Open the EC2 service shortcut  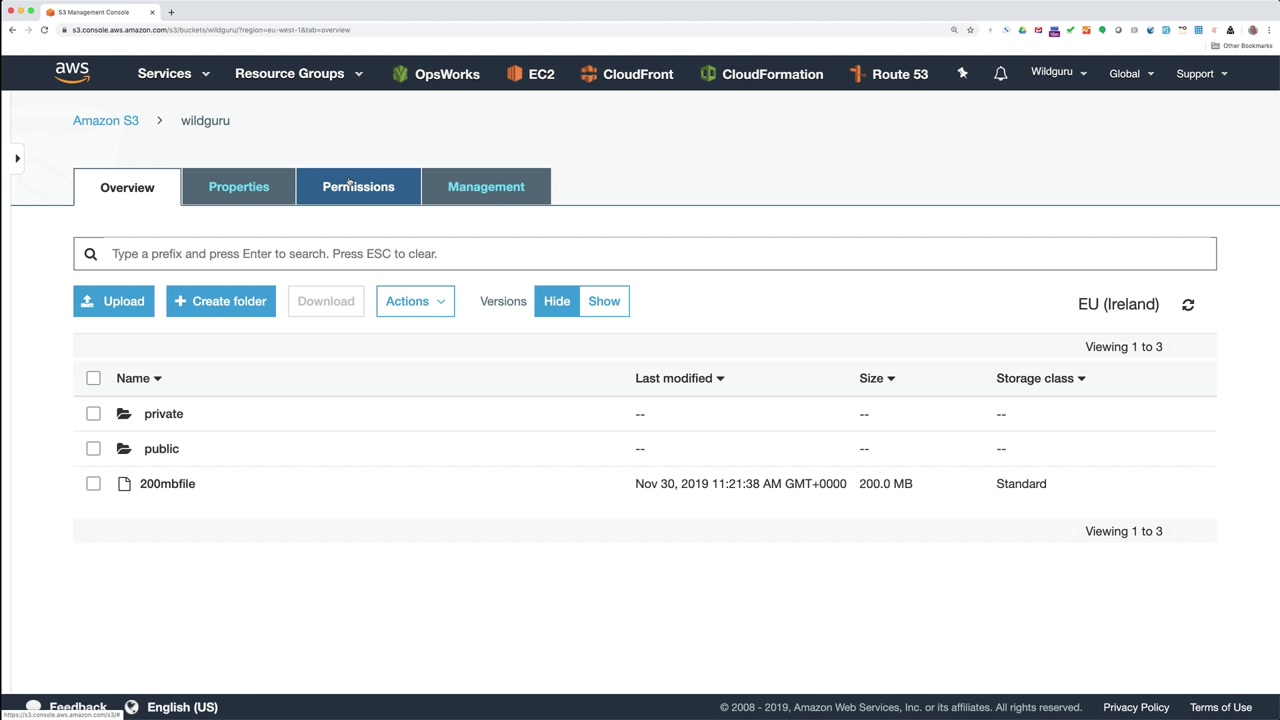point(530,74)
